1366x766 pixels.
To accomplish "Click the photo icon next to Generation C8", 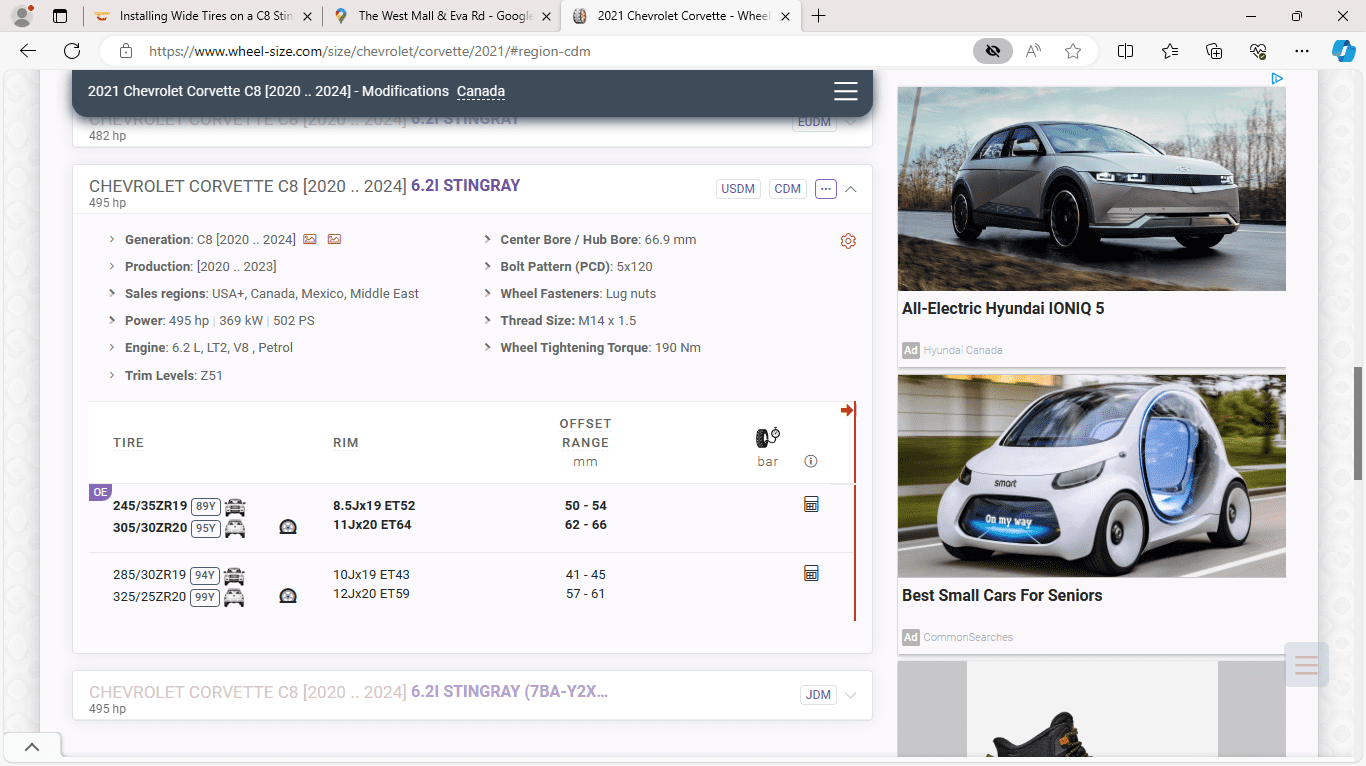I will [x=310, y=239].
